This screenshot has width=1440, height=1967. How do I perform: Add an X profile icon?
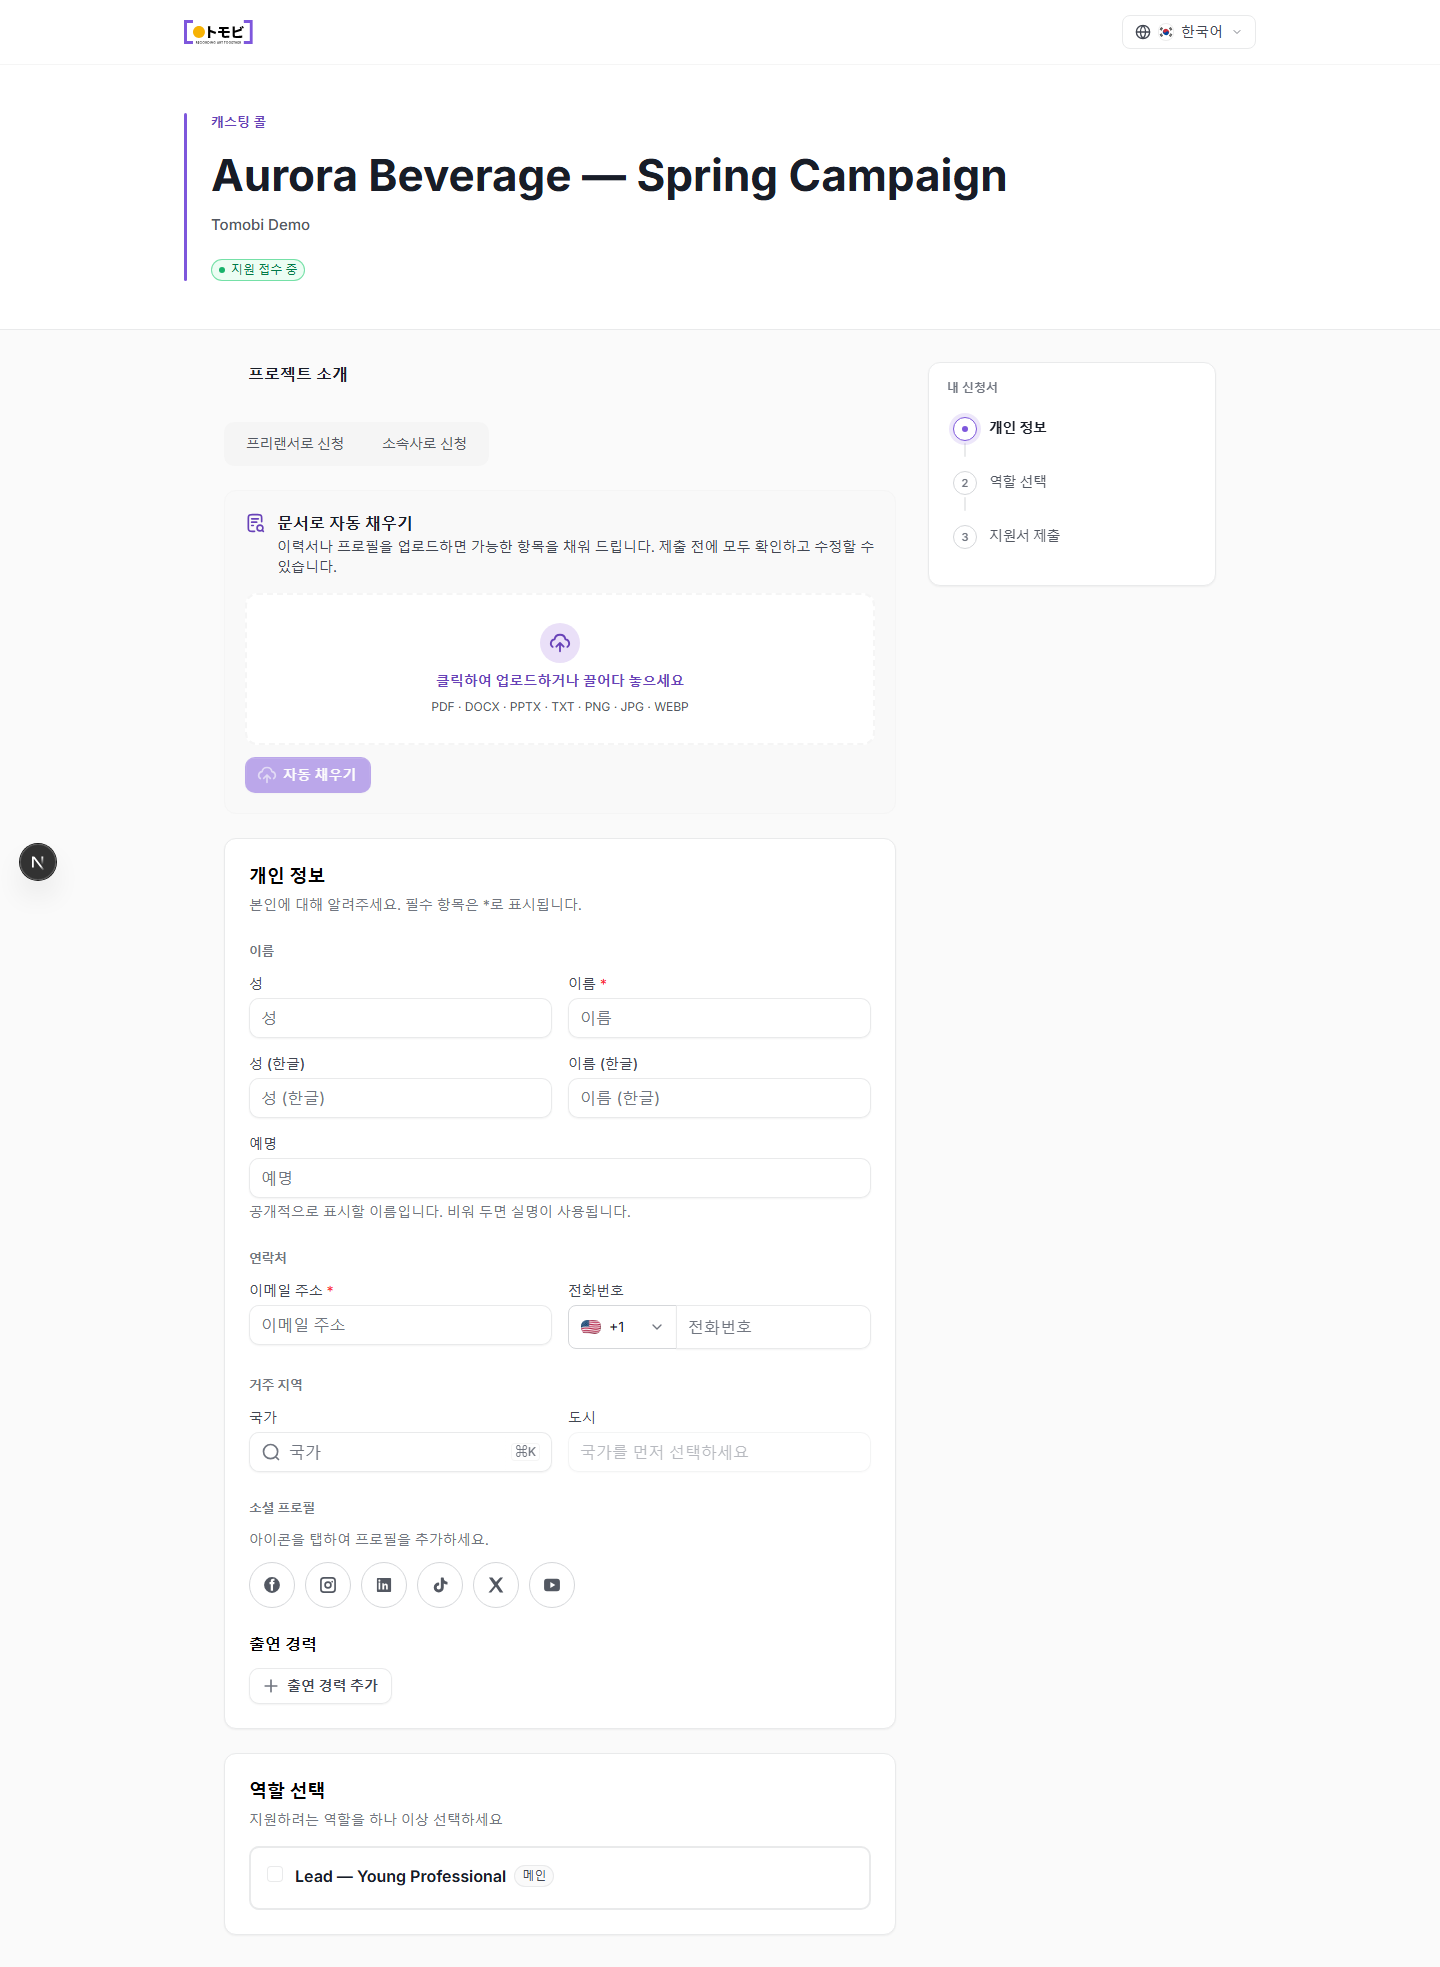tap(496, 1585)
